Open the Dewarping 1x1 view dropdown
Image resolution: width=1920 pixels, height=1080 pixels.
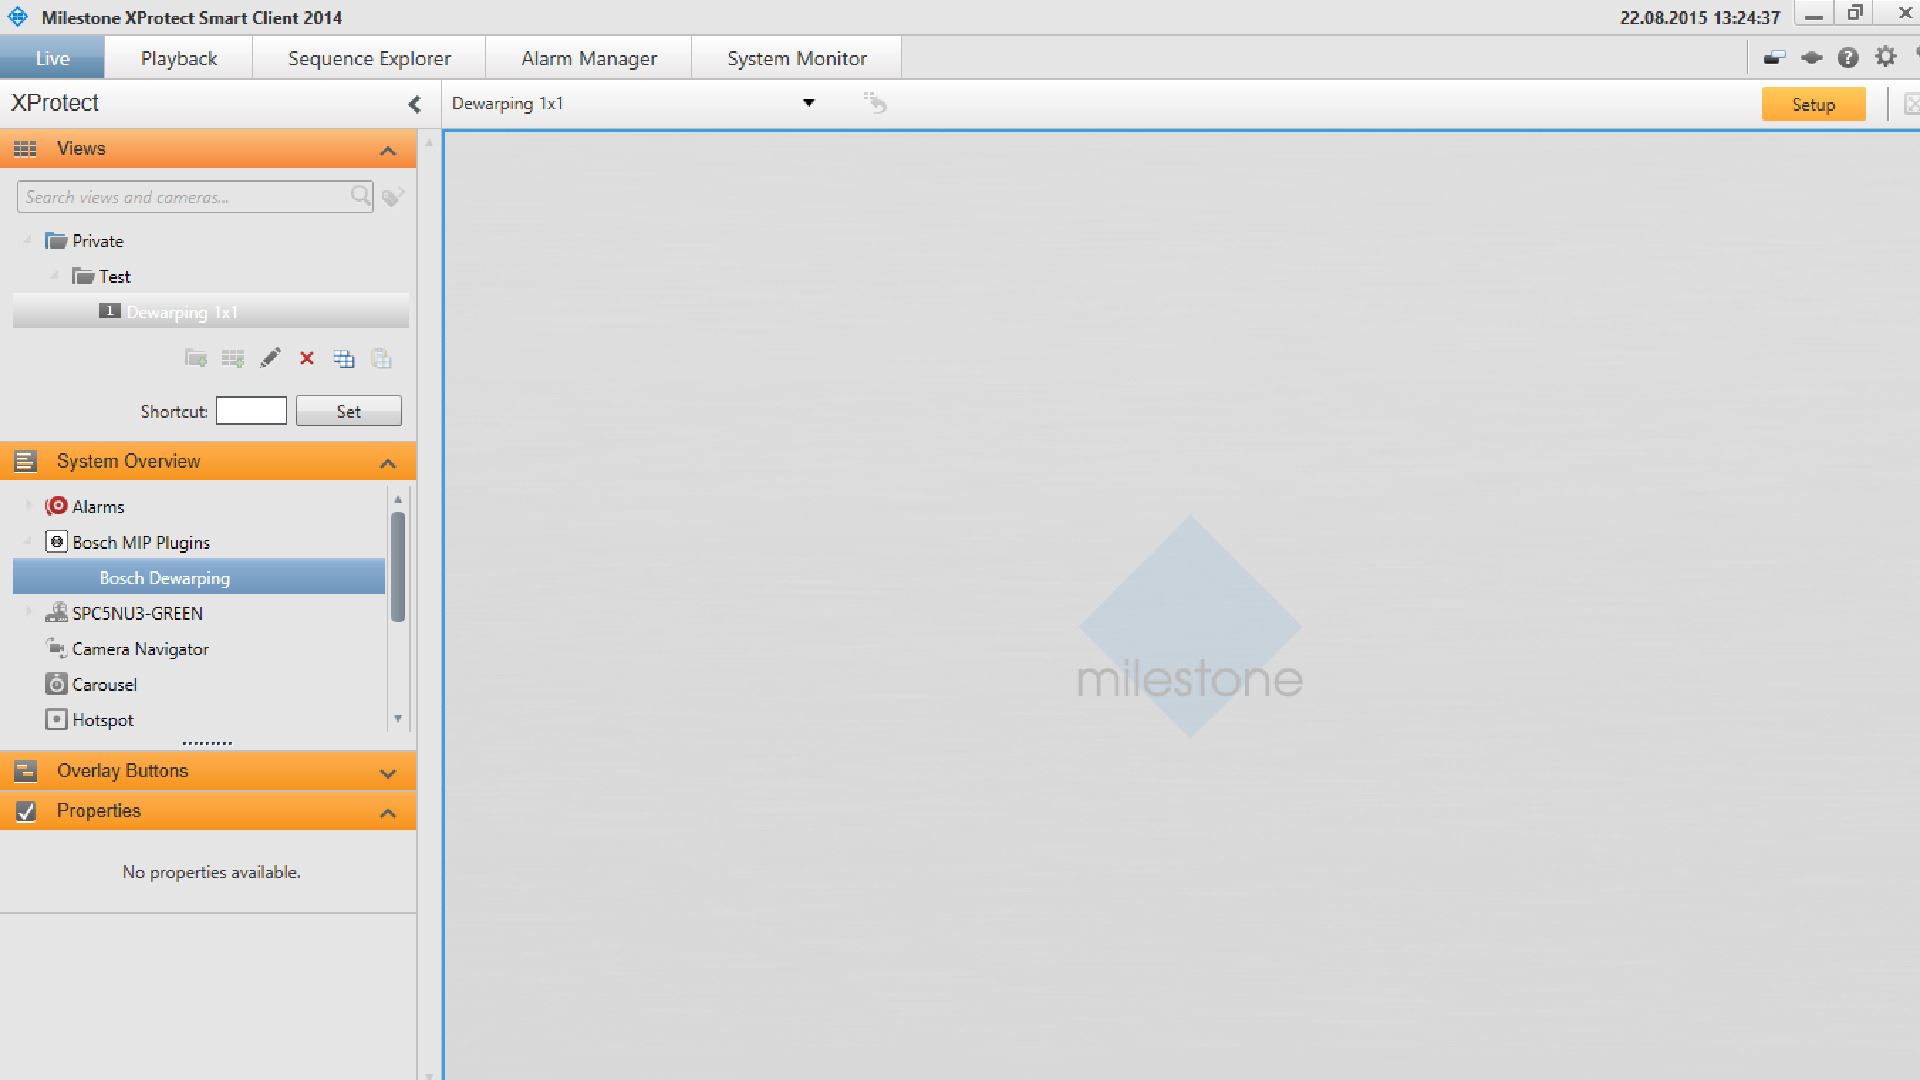809,103
